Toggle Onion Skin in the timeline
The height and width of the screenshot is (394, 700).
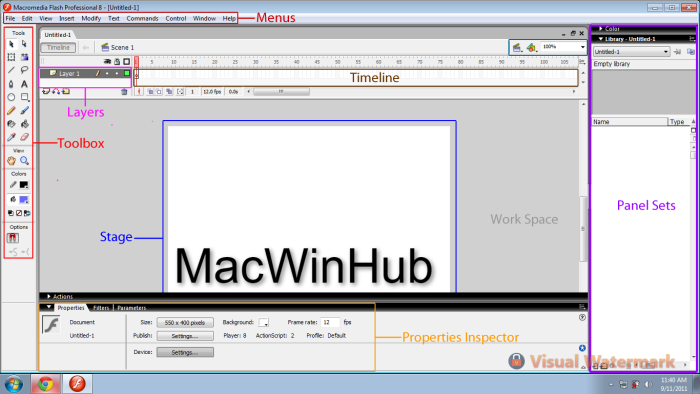coord(150,91)
